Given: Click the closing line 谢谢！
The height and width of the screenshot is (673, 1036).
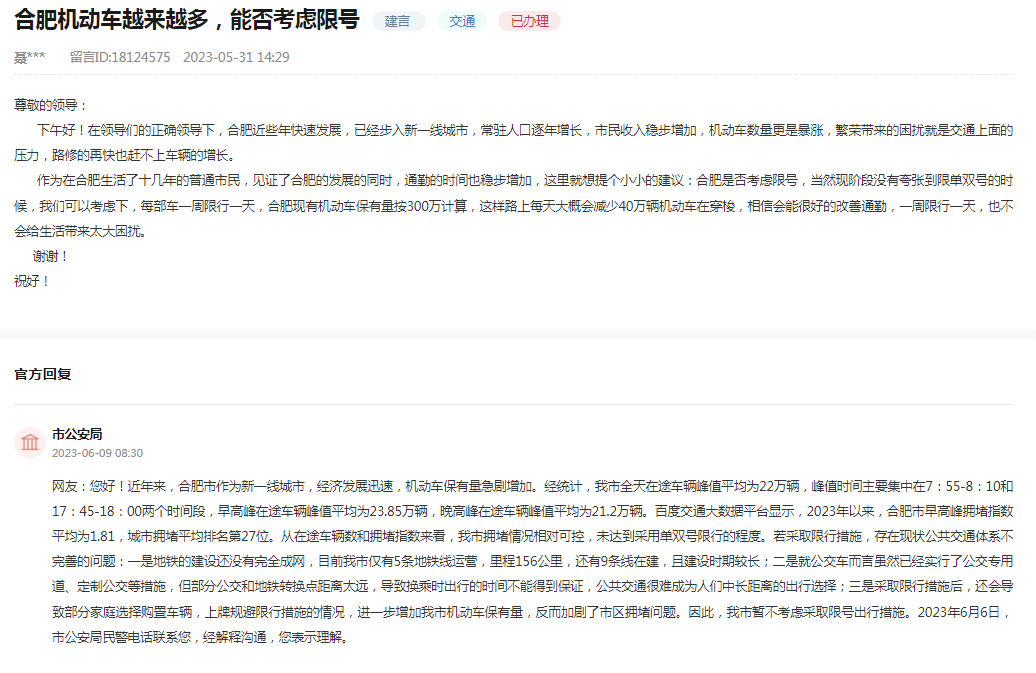Looking at the screenshot, I should (51, 256).
